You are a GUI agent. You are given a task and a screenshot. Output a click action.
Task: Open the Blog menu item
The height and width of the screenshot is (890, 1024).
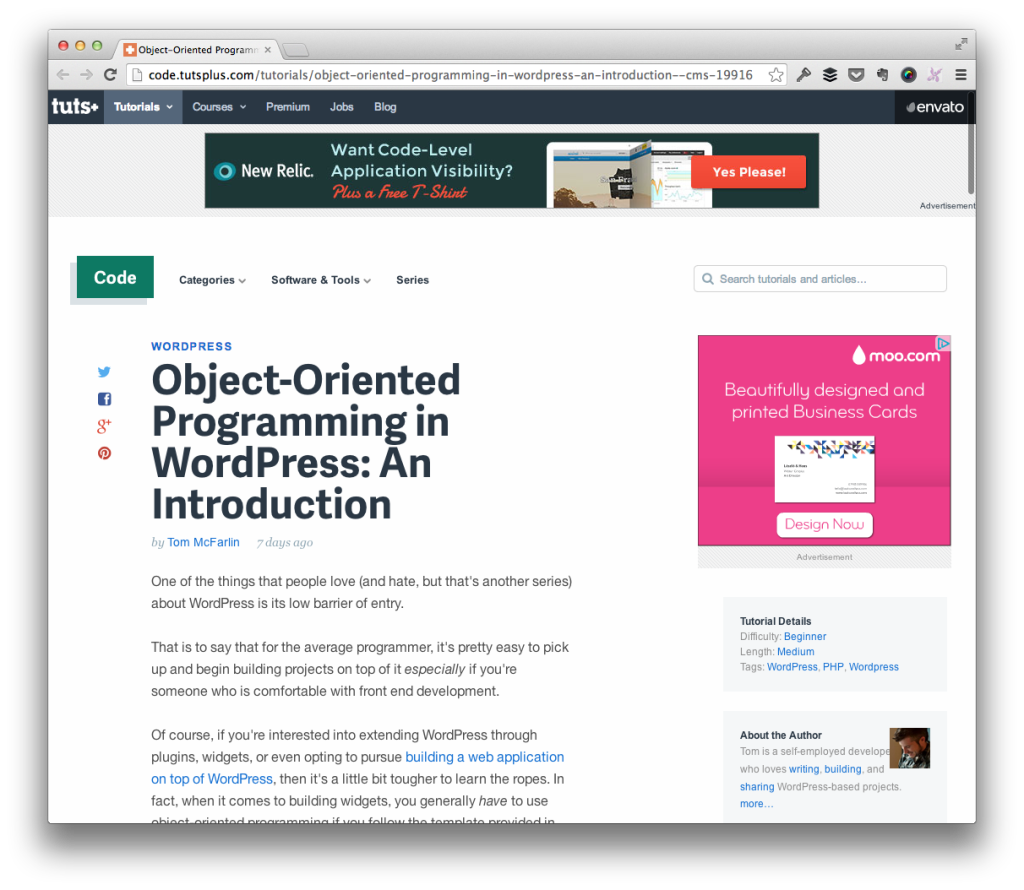[x=385, y=107]
